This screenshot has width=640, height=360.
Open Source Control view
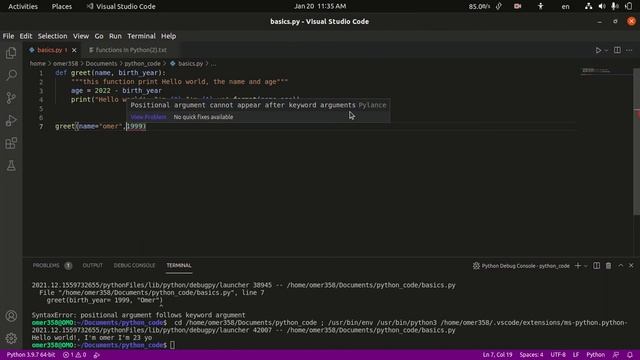[x=11, y=98]
